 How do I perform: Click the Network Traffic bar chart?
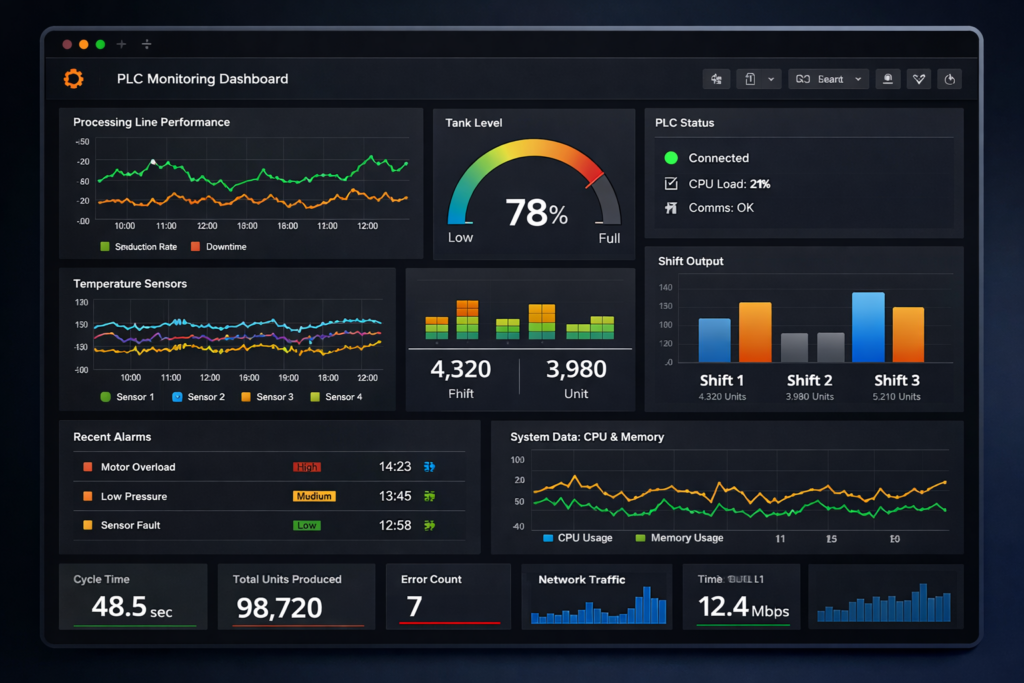pos(598,606)
